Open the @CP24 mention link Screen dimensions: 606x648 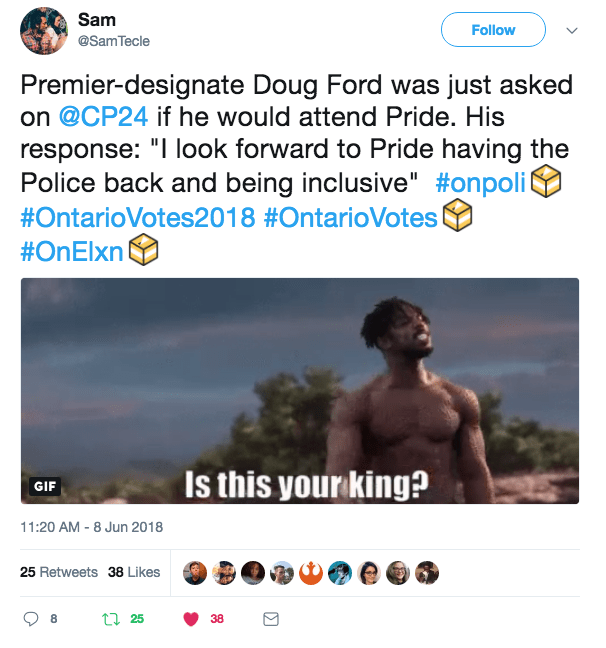pyautogui.click(x=98, y=116)
